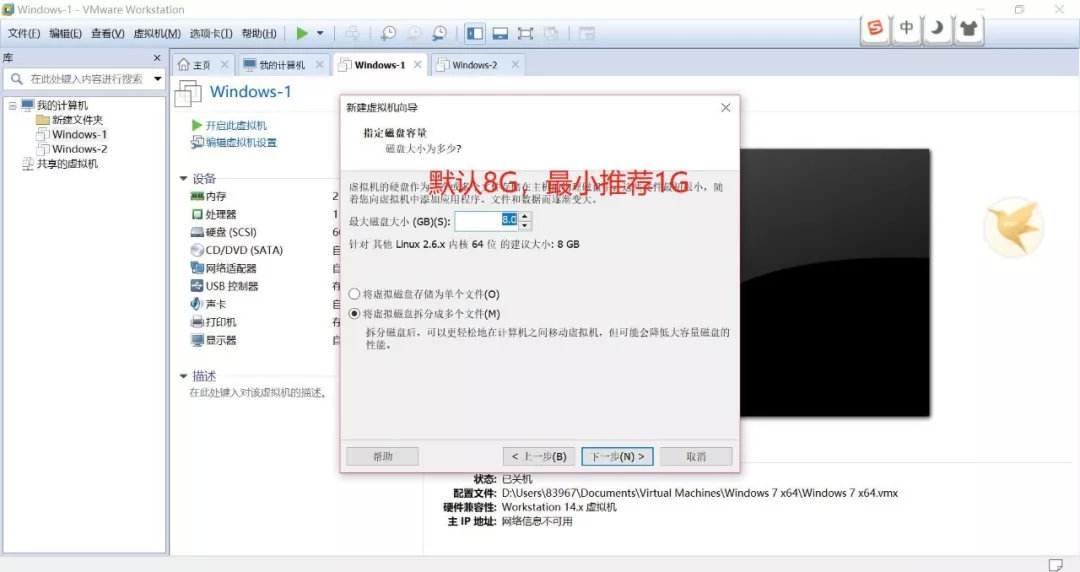Click the 上一步(B) button

[x=539, y=456]
